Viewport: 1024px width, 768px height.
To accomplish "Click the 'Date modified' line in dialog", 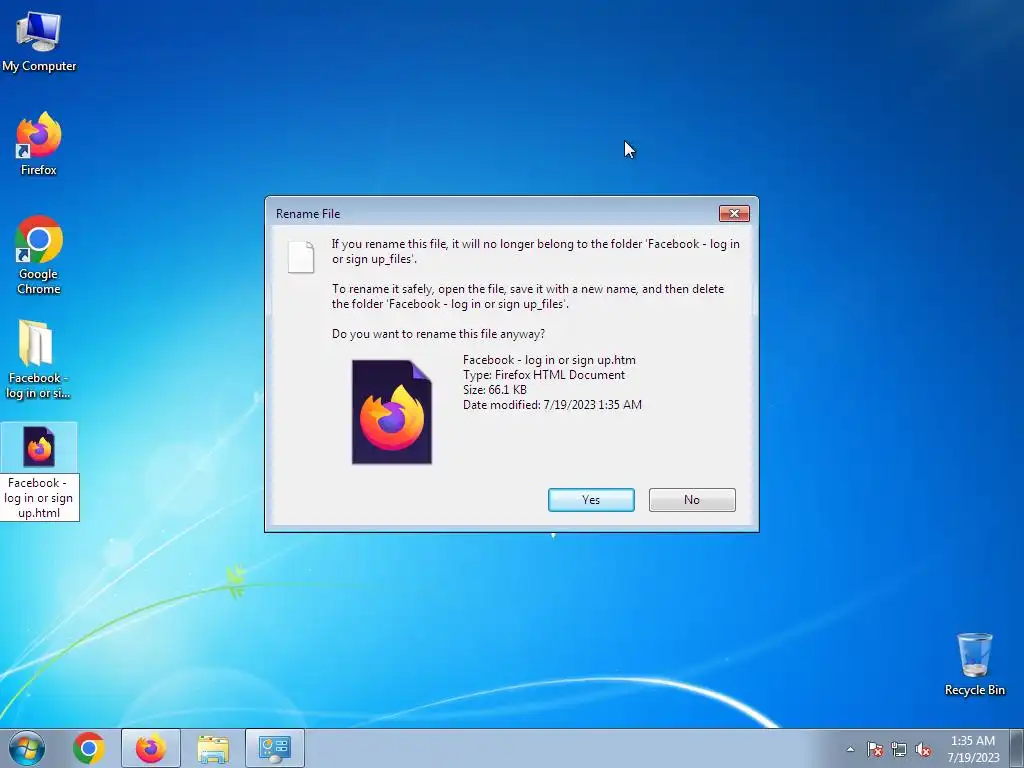I will 552,405.
